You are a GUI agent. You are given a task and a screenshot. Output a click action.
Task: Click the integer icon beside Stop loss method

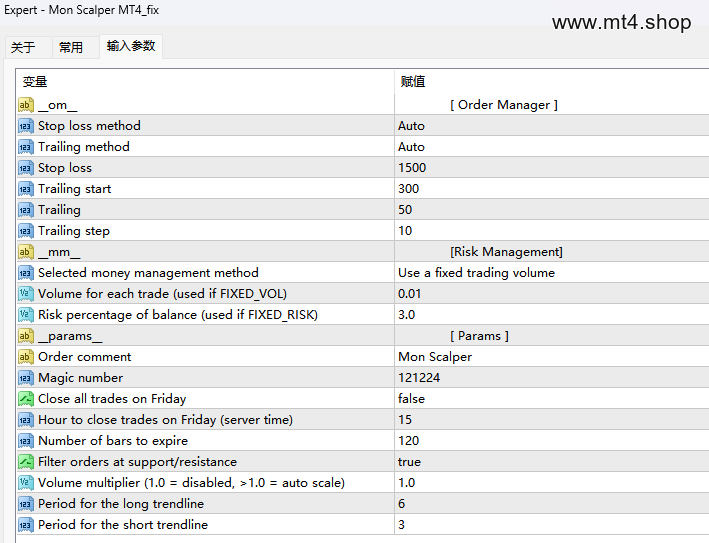[26, 126]
